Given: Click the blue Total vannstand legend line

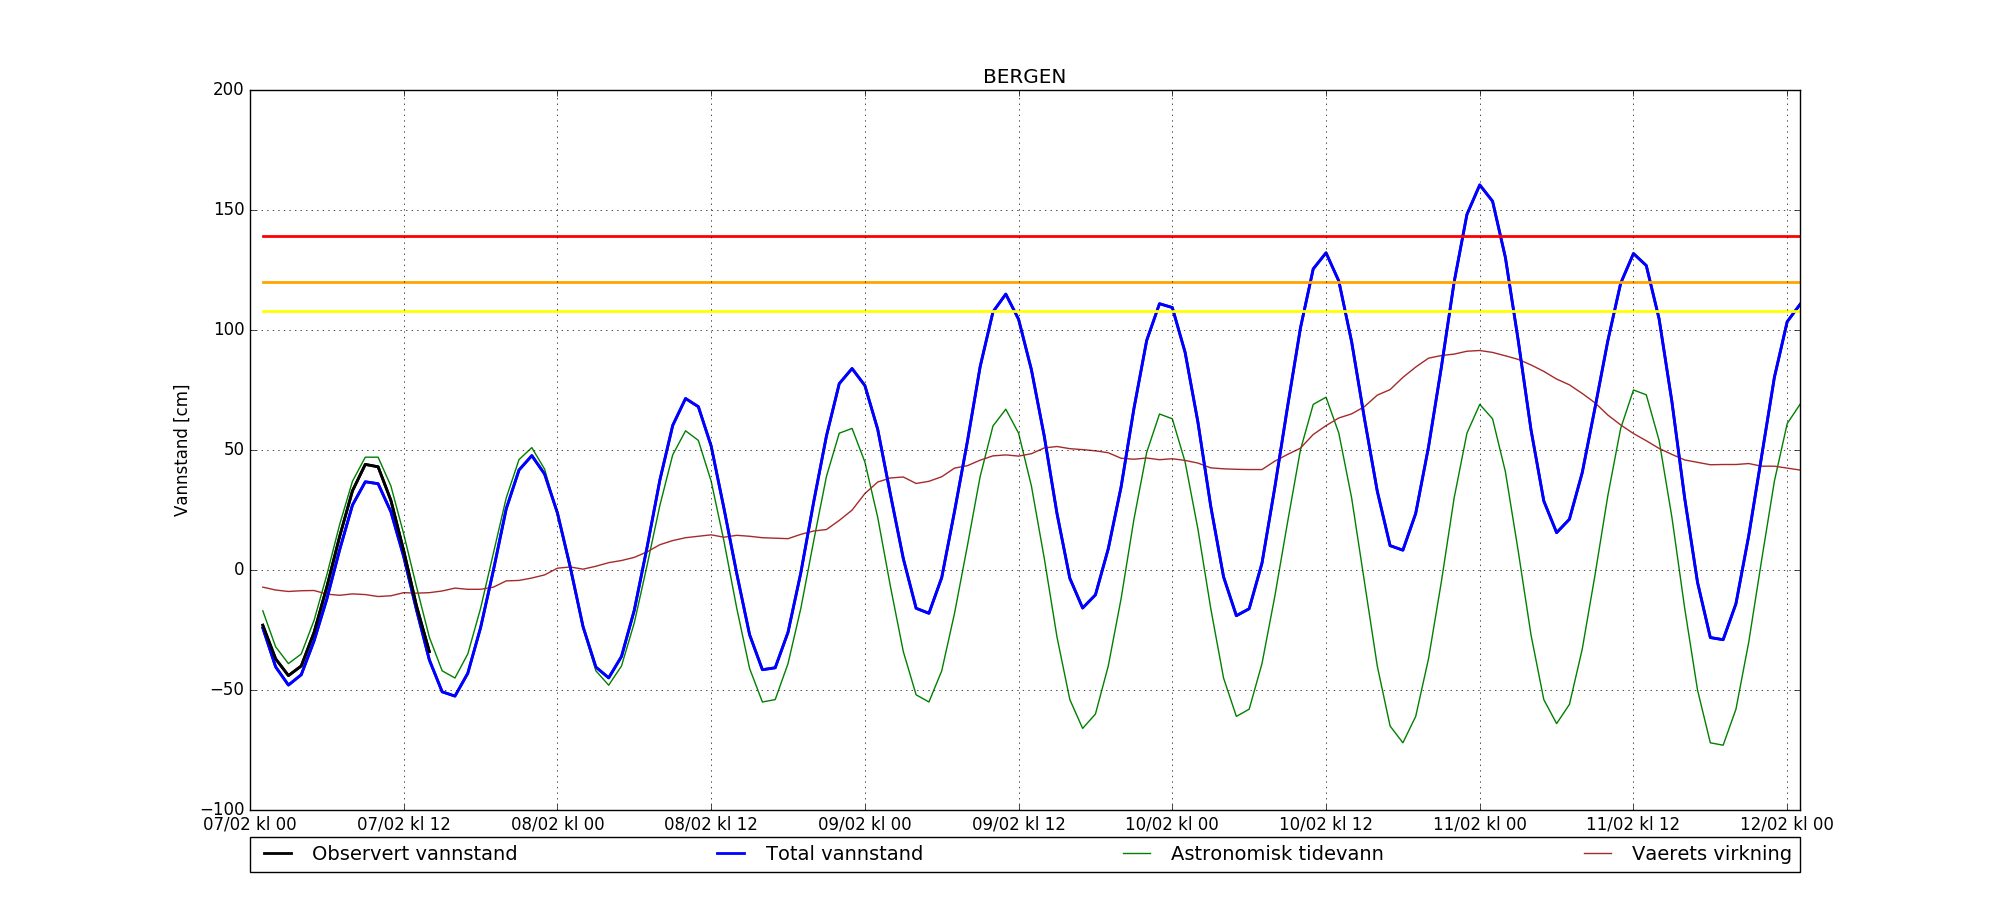Looking at the screenshot, I should point(732,854).
